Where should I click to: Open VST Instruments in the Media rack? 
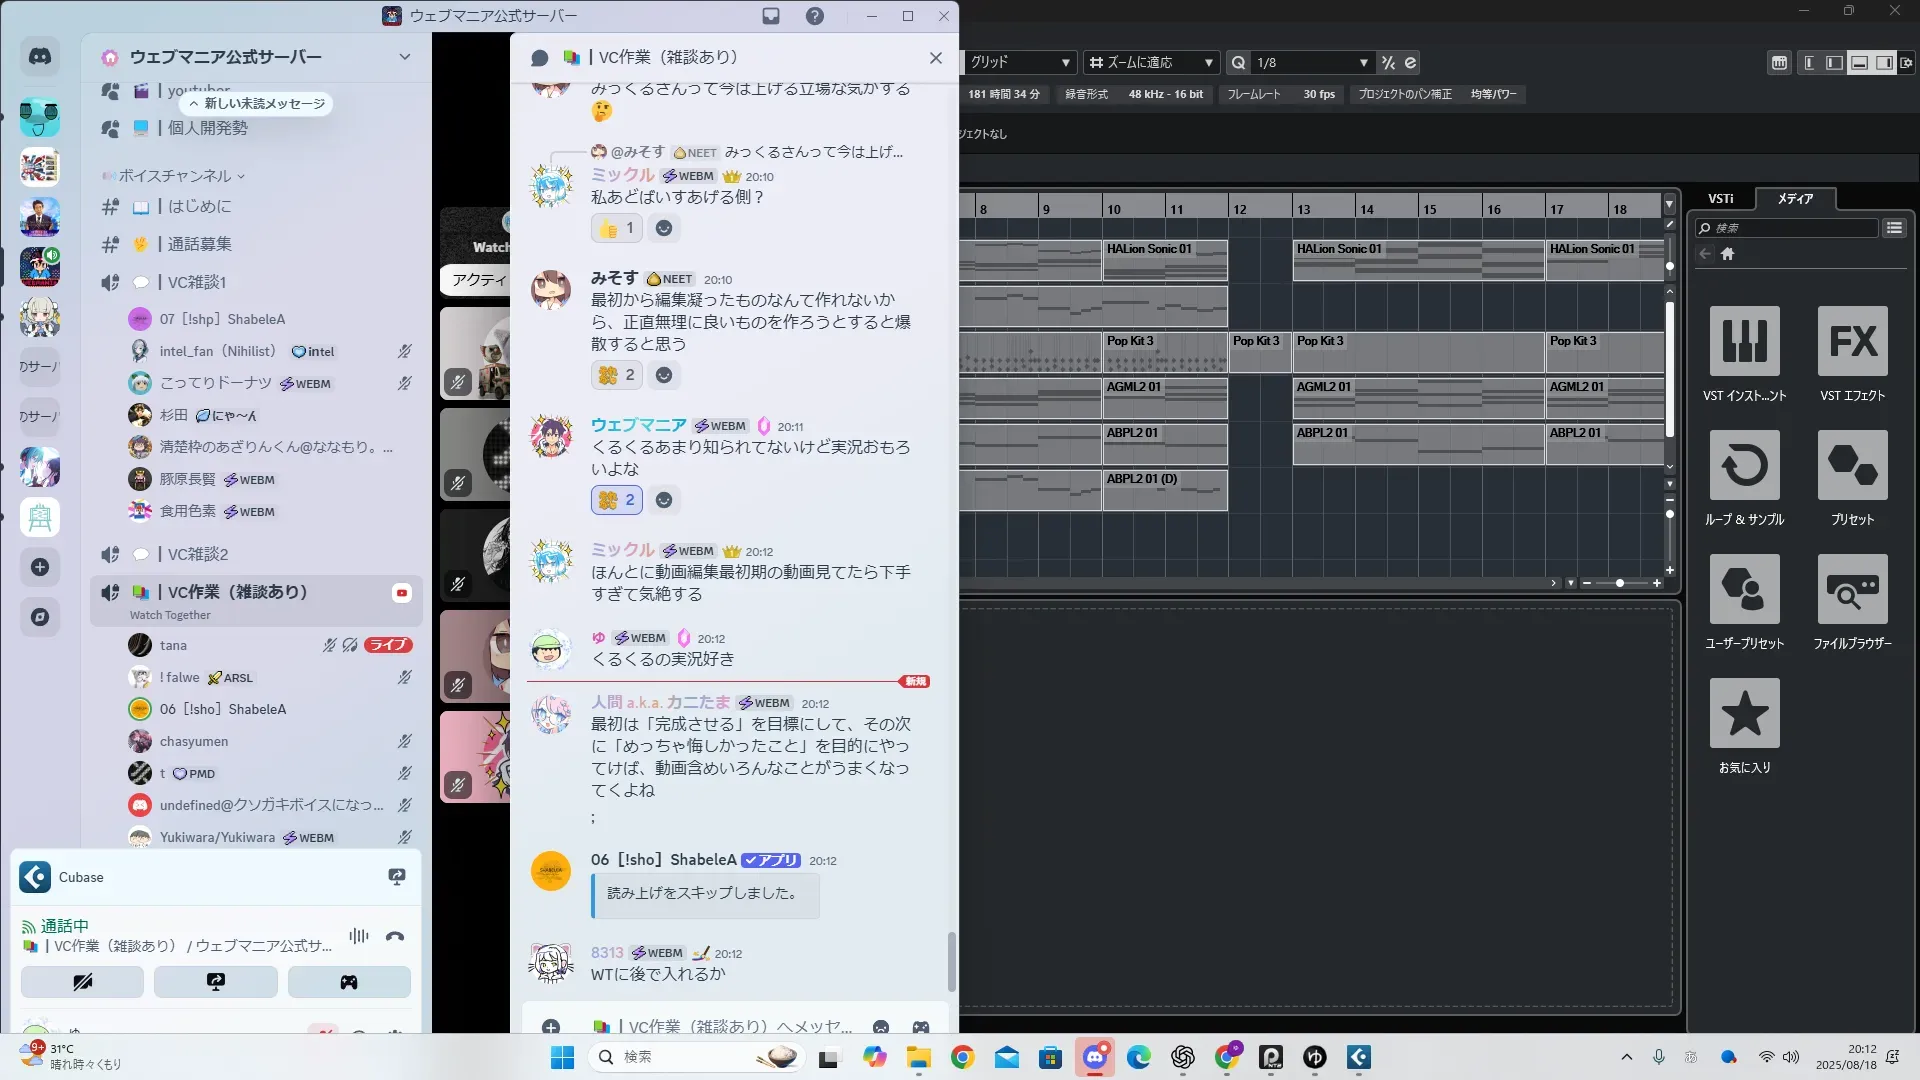(1744, 341)
